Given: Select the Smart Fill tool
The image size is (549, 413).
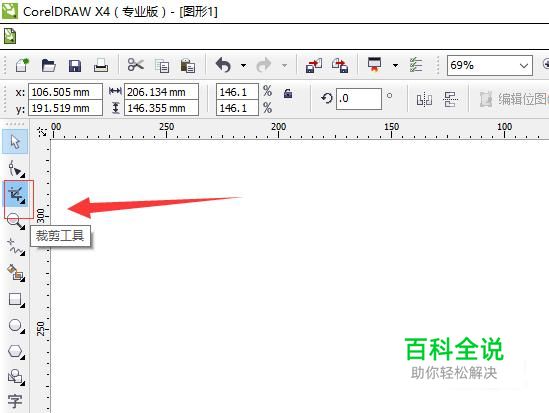Looking at the screenshot, I should 16,273.
